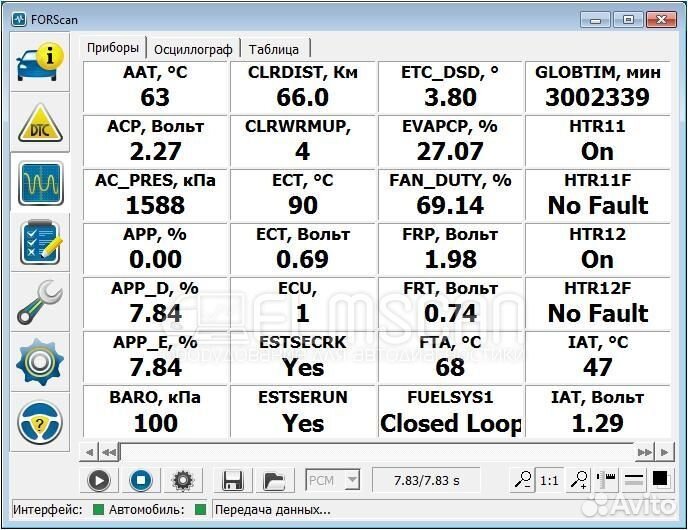Select the FRP Вольт gauge cell

pos(450,249)
